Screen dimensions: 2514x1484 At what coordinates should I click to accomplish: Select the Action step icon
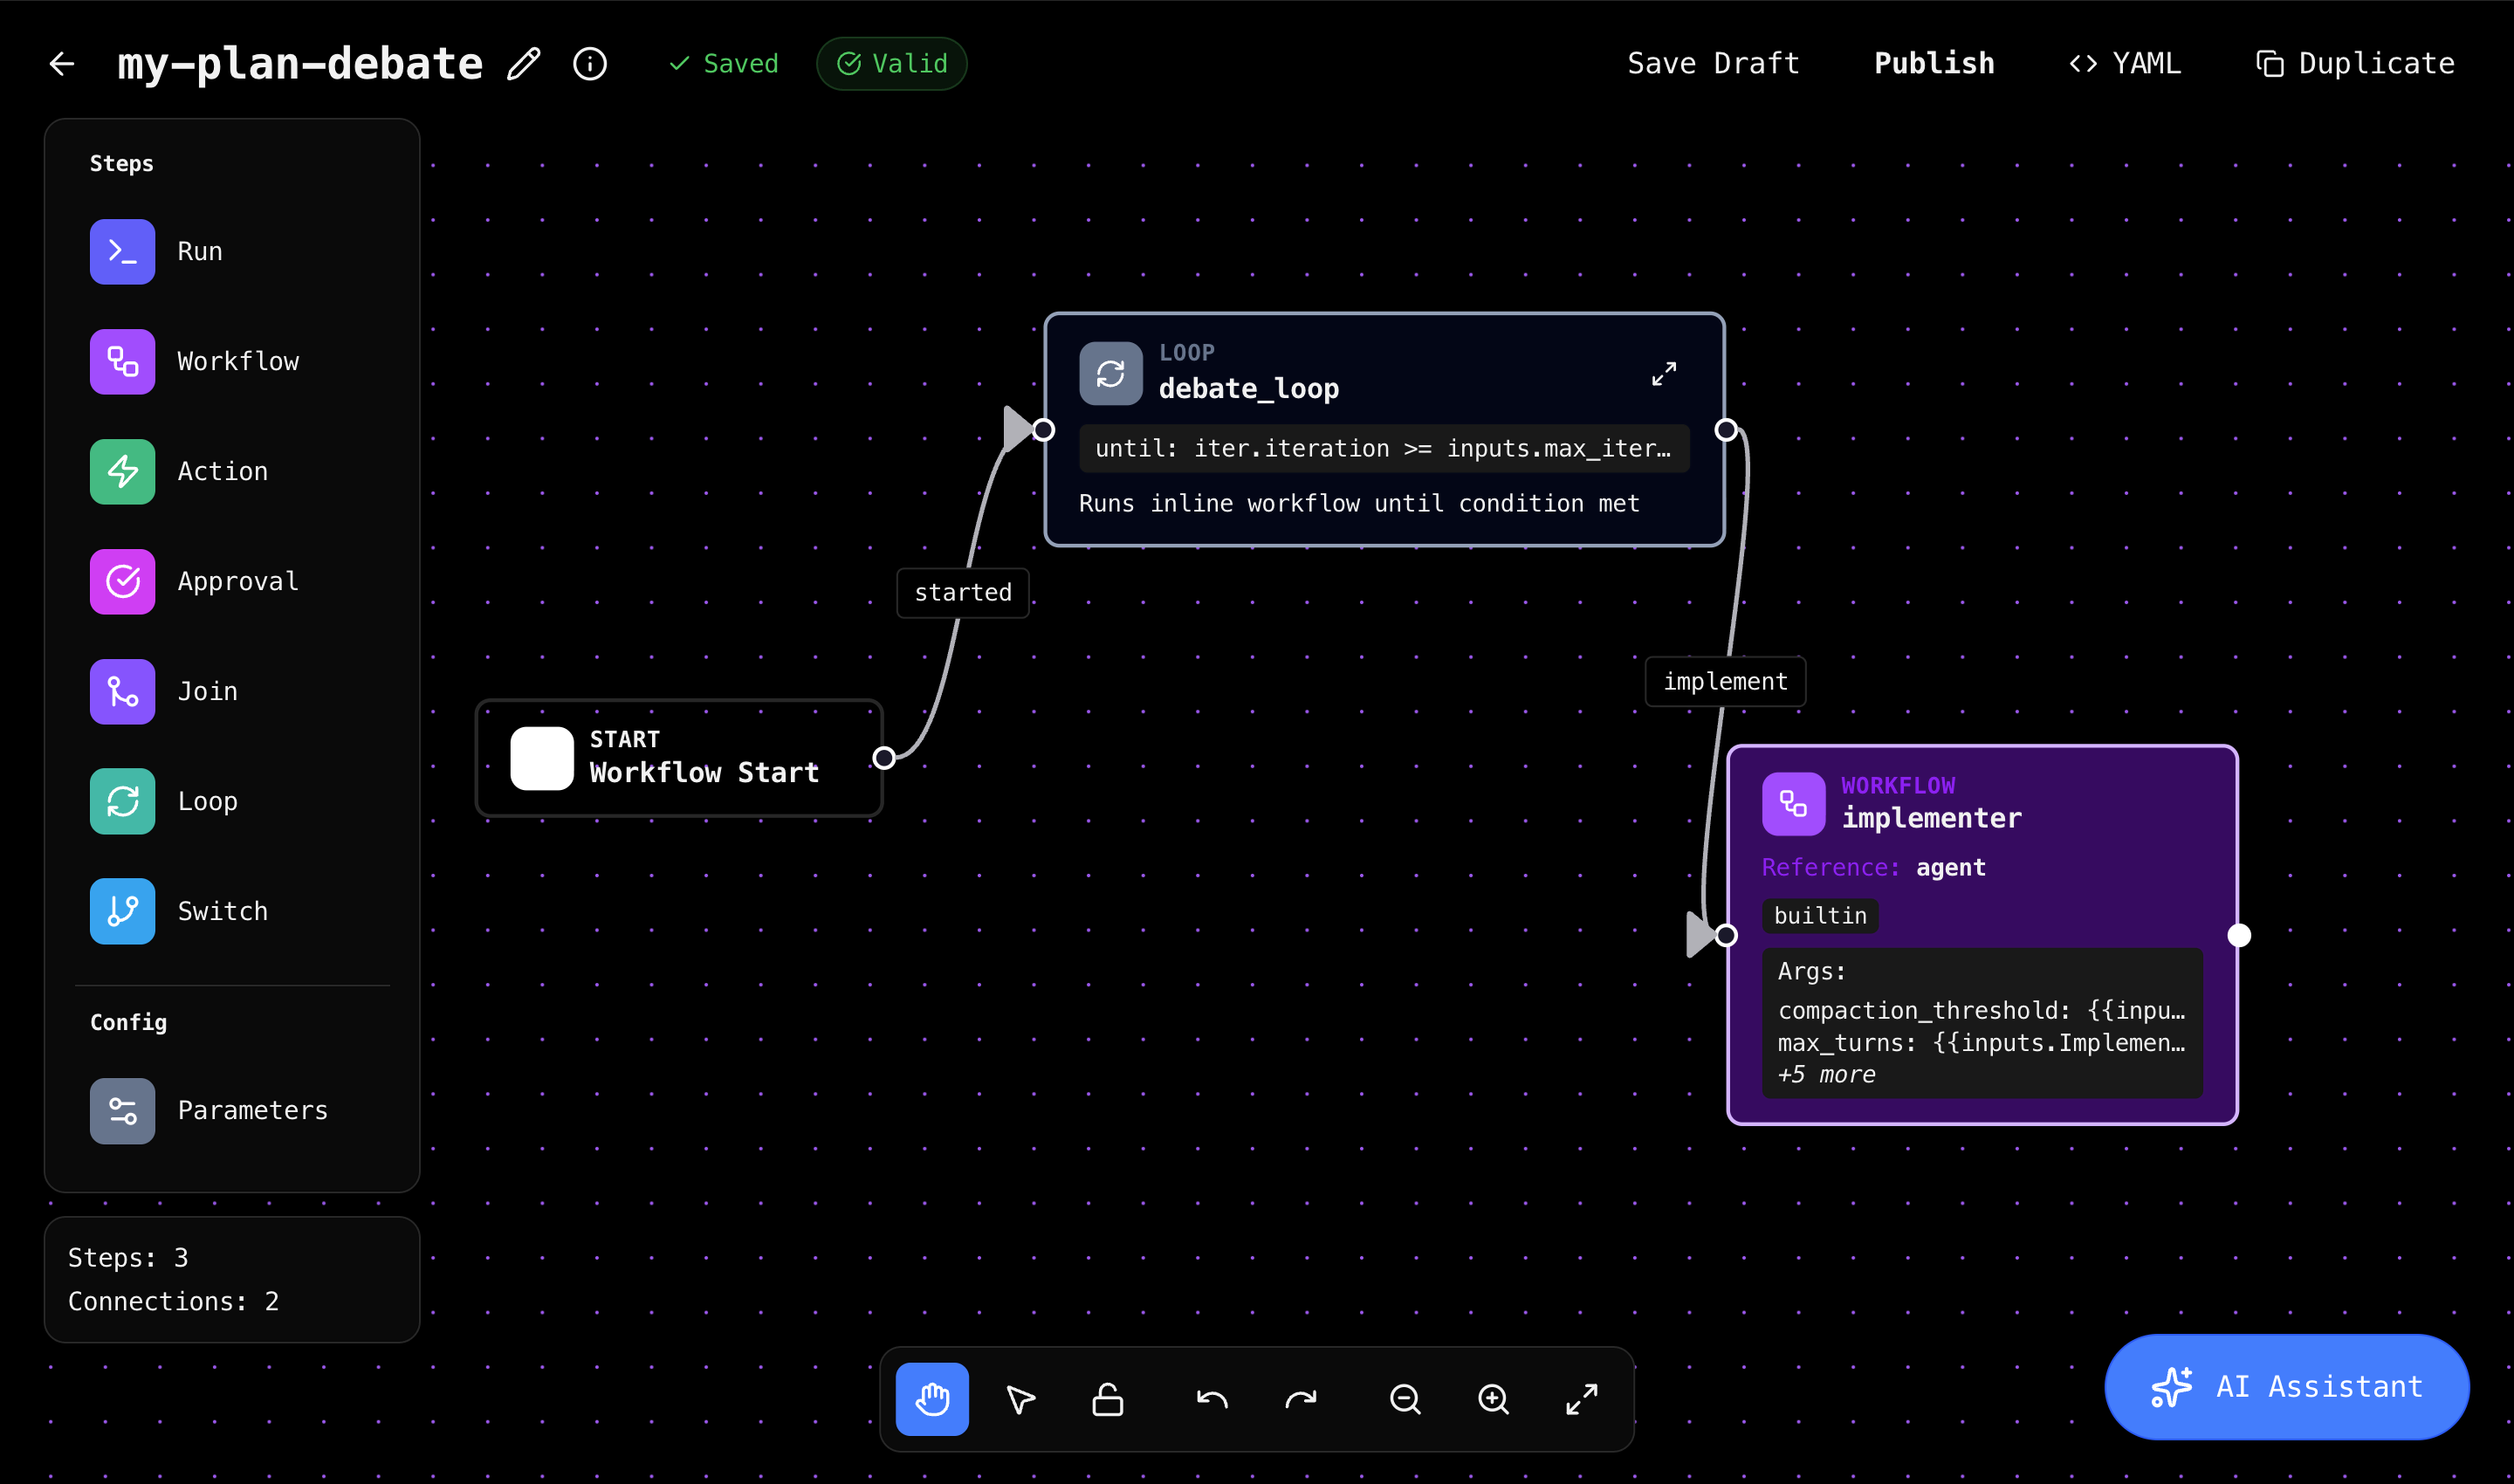pyautogui.click(x=122, y=472)
